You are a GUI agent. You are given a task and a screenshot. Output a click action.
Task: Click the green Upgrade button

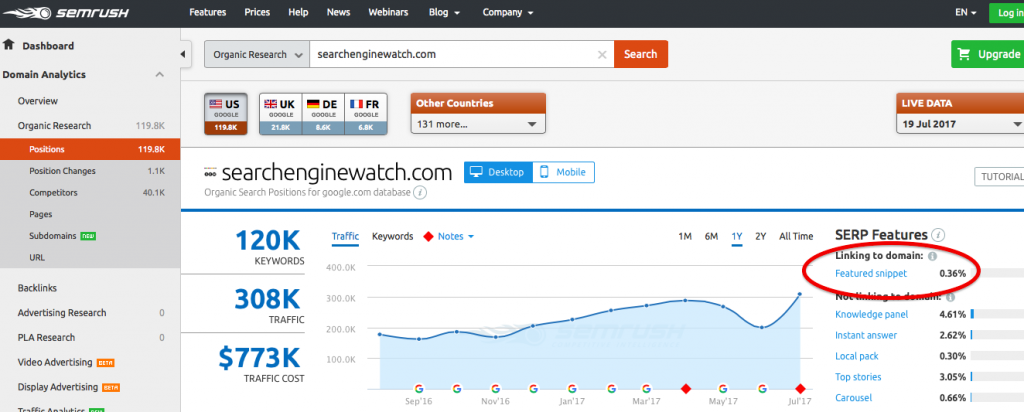[987, 54]
